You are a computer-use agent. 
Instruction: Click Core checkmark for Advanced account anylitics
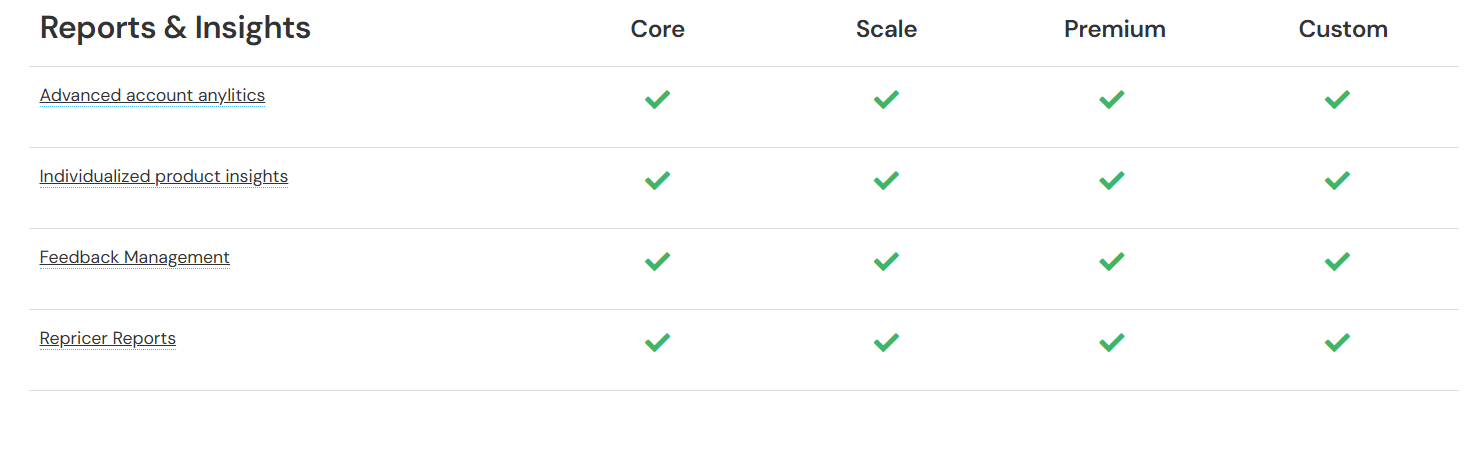pos(657,100)
